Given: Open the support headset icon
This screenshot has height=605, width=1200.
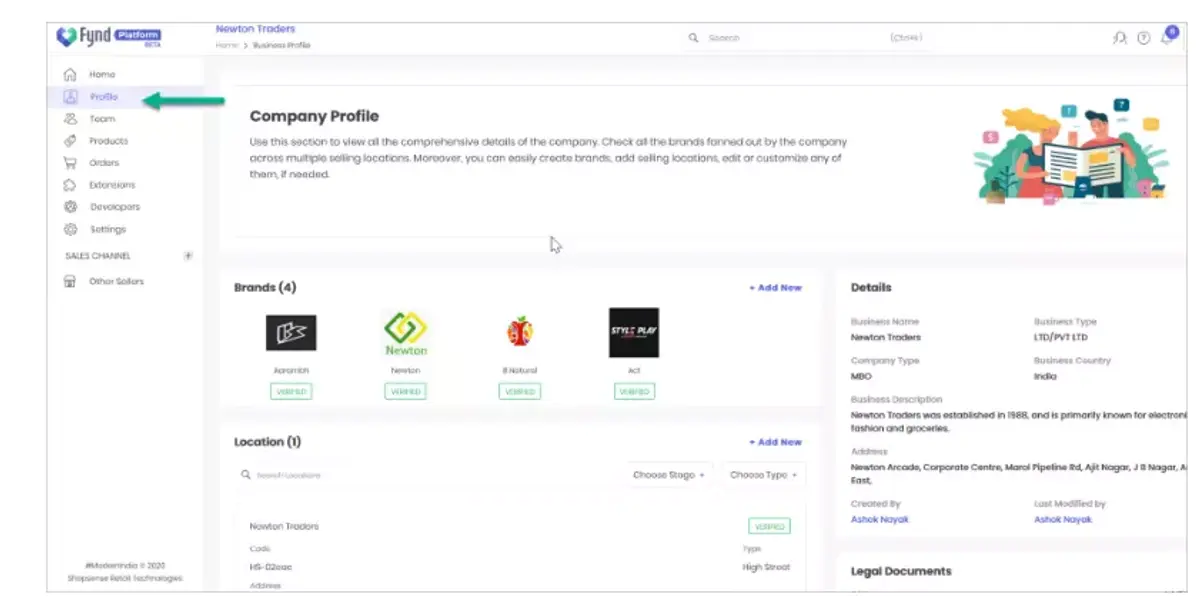Looking at the screenshot, I should [x=1119, y=38].
